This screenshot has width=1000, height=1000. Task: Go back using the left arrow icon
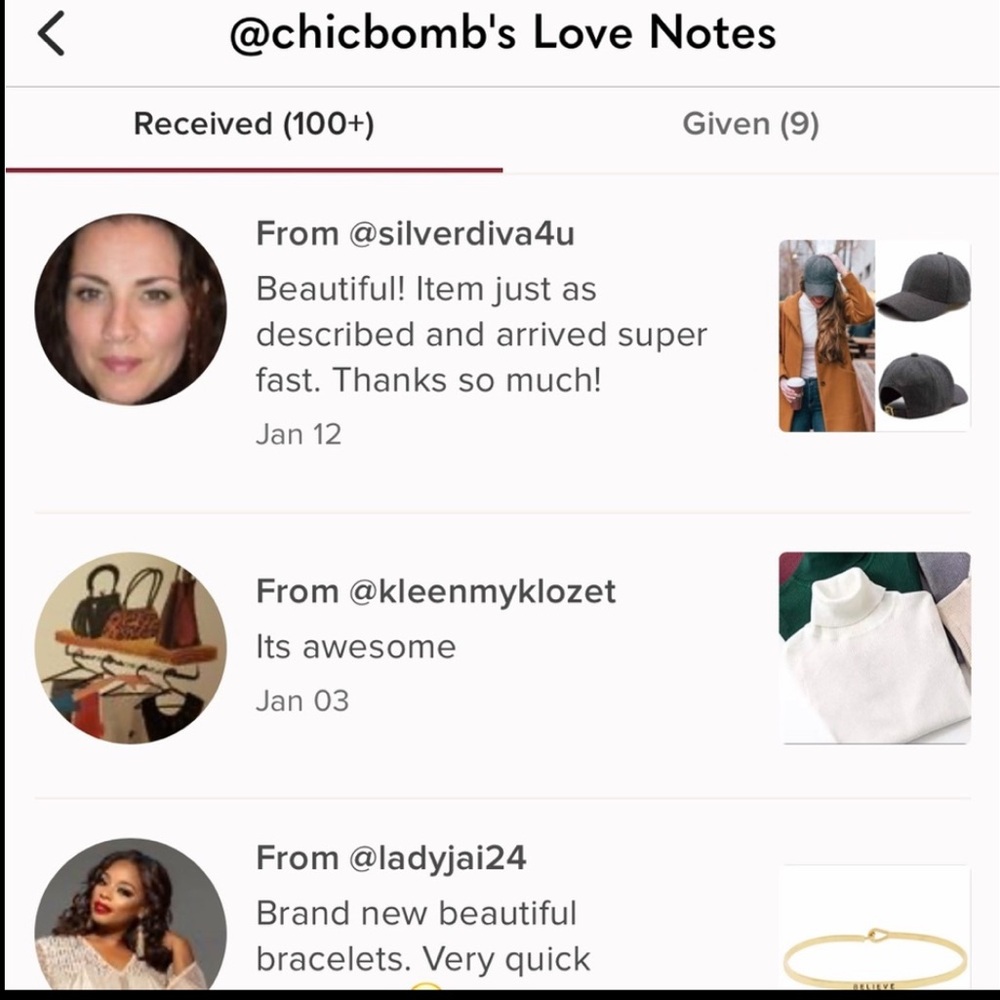click(x=51, y=34)
